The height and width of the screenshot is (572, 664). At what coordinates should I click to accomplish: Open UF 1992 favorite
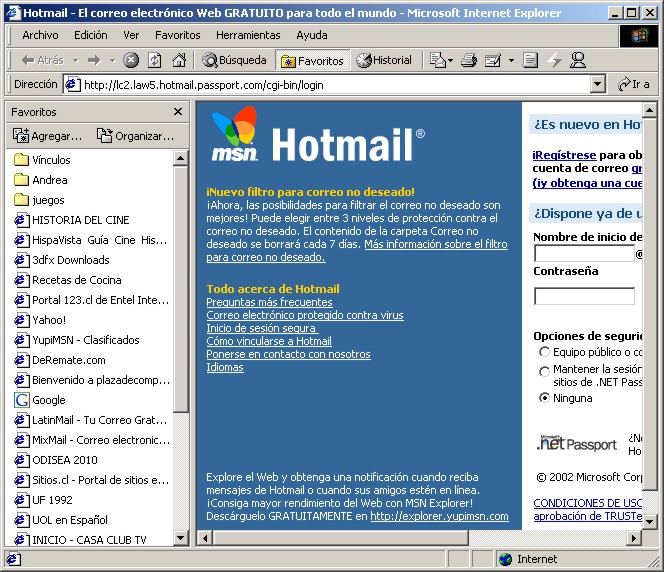coord(43,500)
